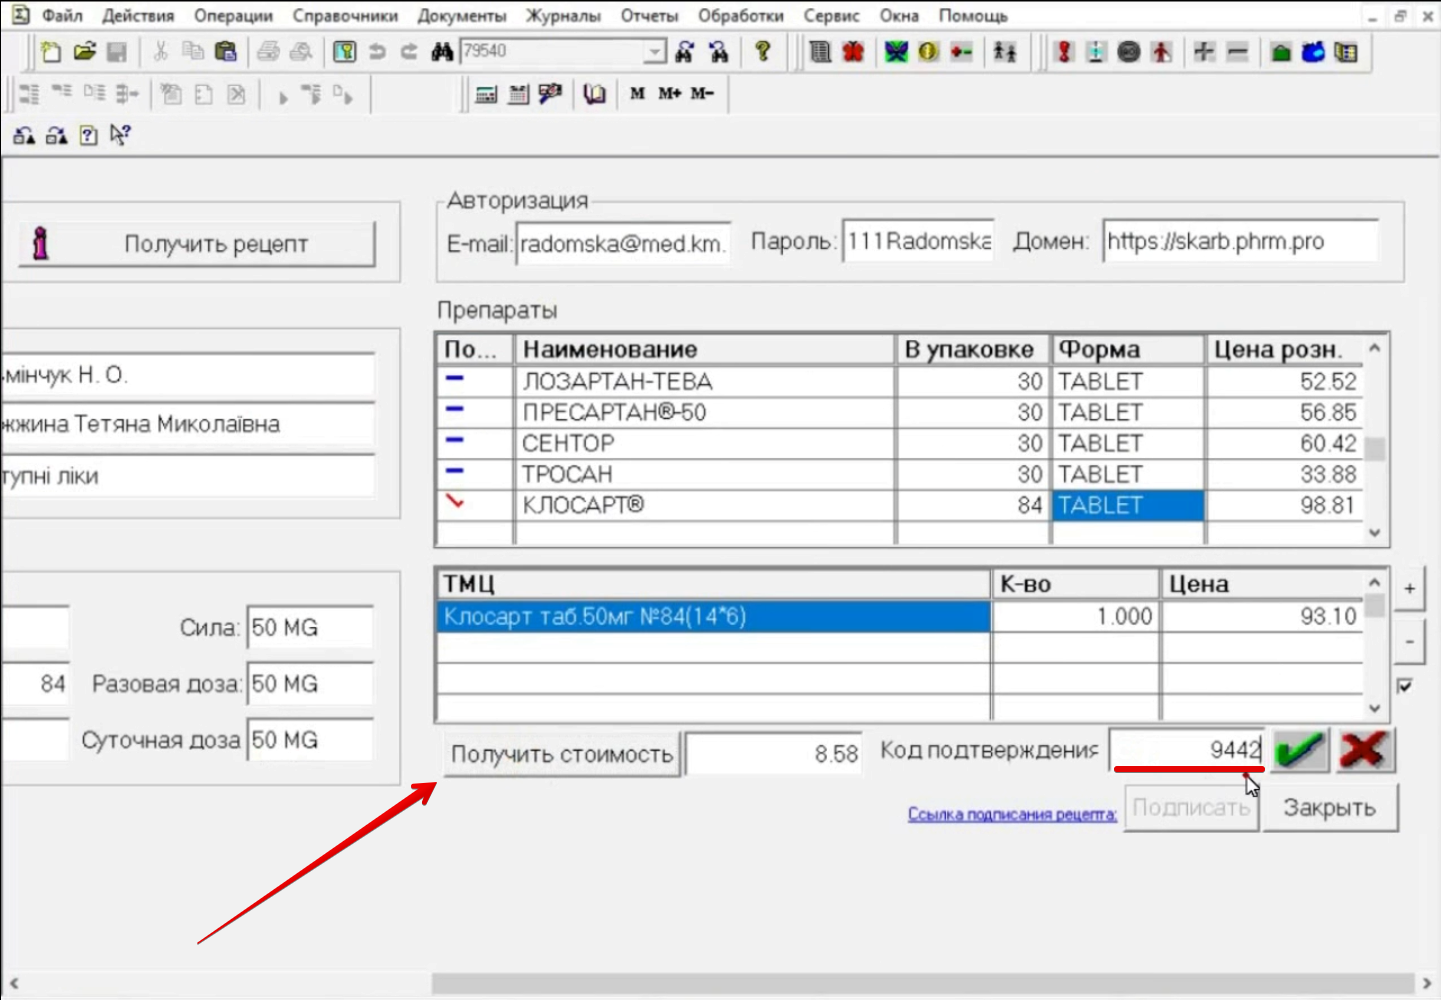The width and height of the screenshot is (1441, 1000).
Task: Click the ТМЦ table scroll down arrow
Action: click(1375, 708)
